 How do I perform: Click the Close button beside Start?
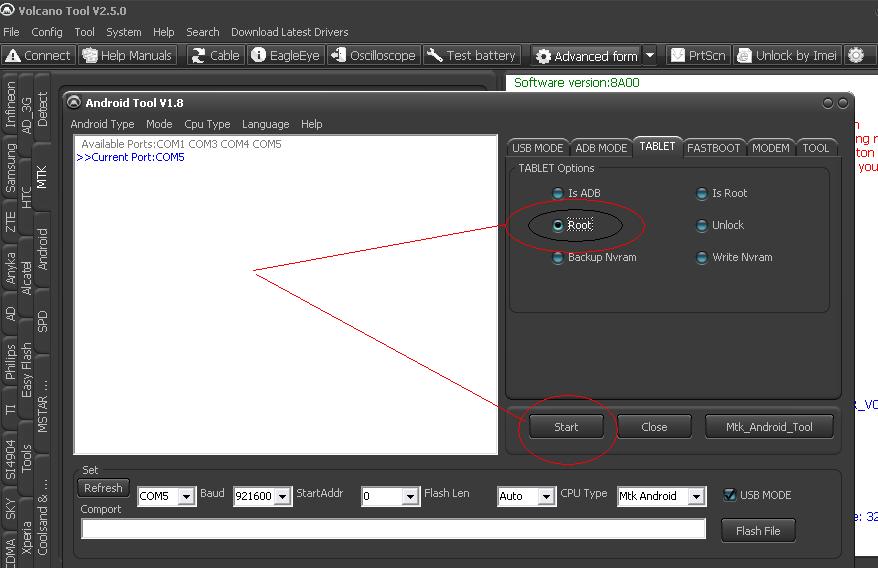pyautogui.click(x=654, y=427)
